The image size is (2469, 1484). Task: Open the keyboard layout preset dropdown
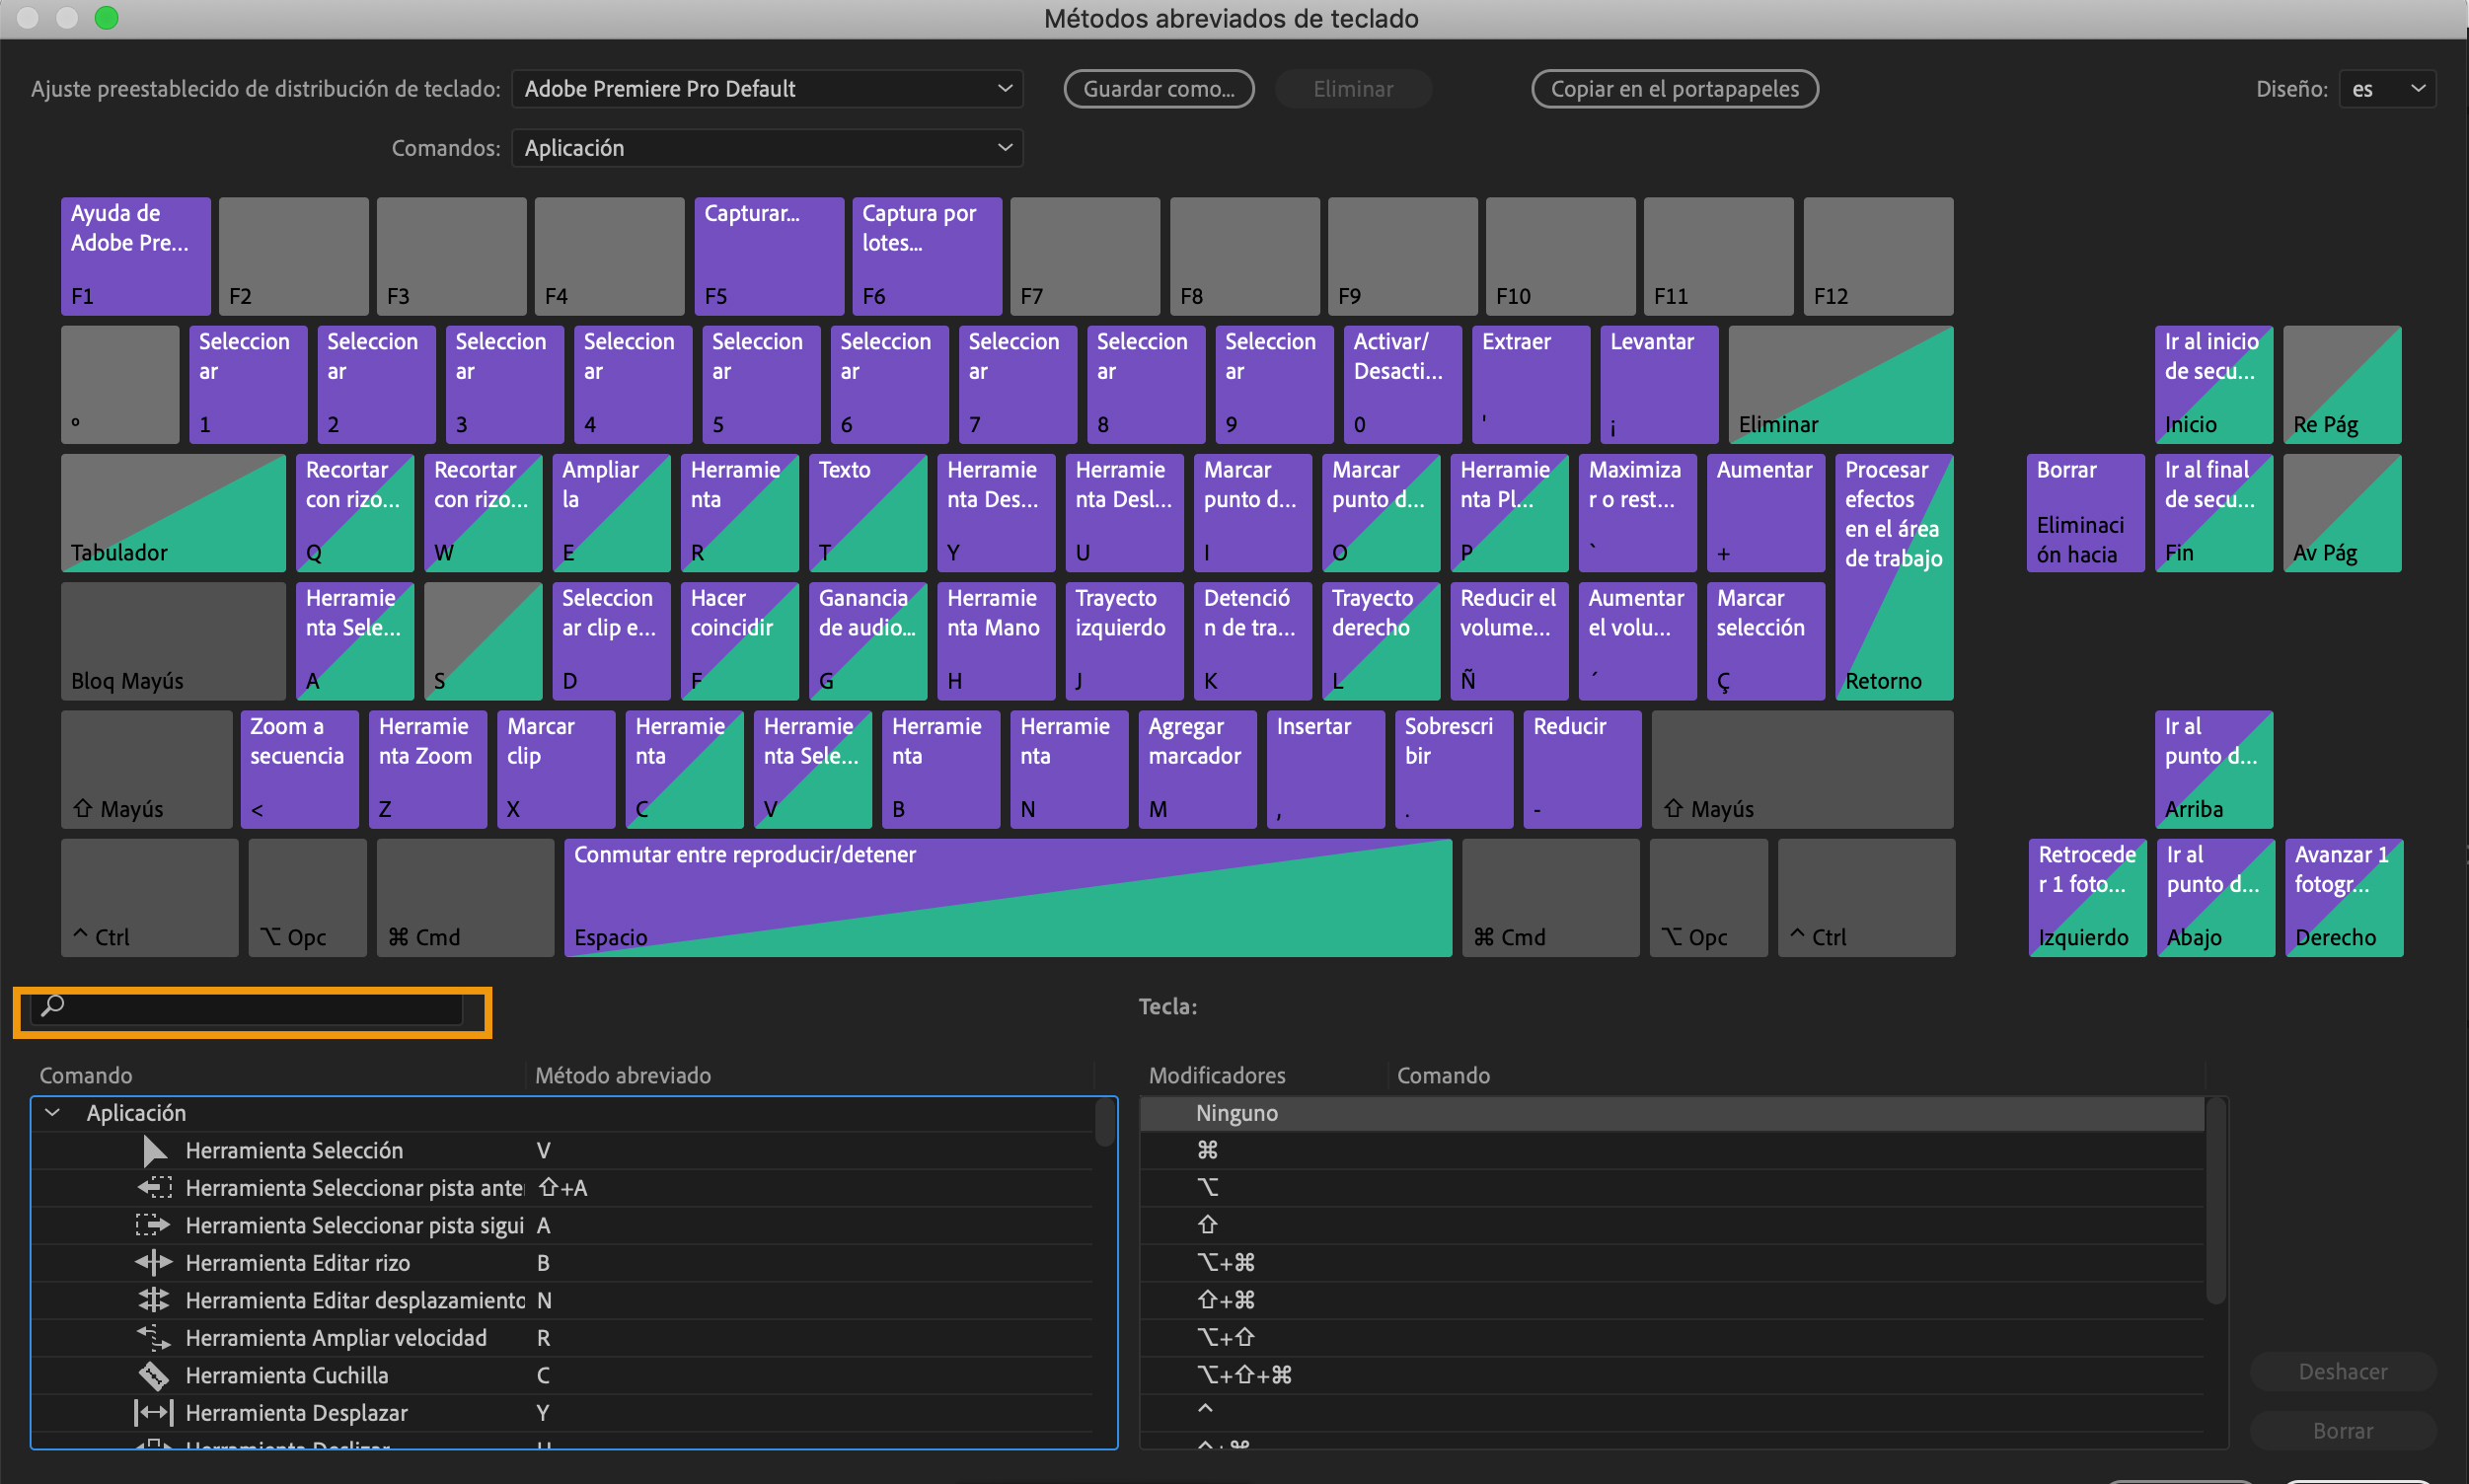pyautogui.click(x=767, y=89)
